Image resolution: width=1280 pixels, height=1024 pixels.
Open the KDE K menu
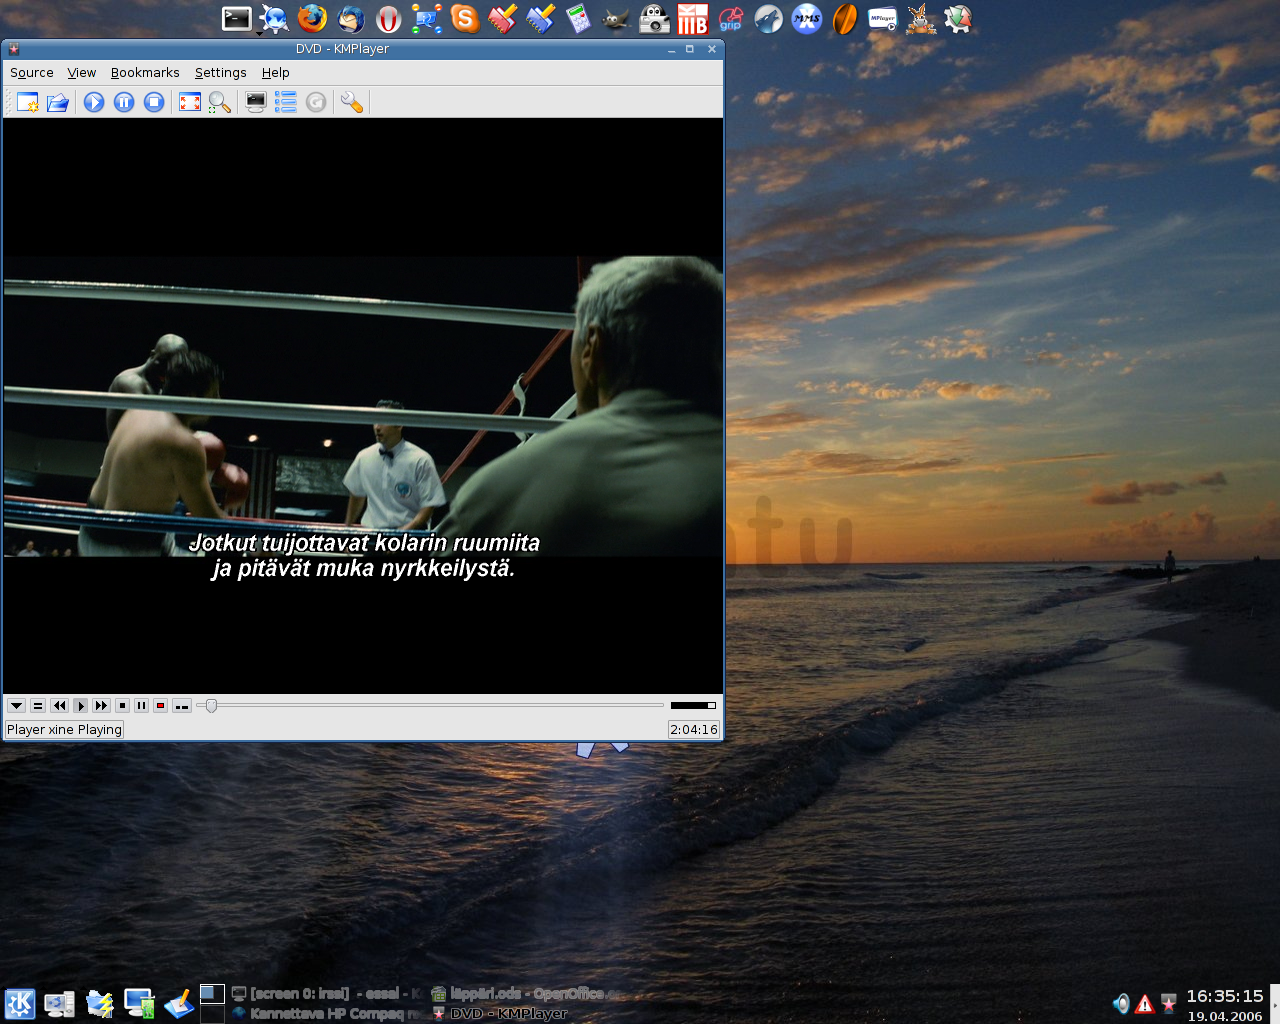(x=20, y=1003)
